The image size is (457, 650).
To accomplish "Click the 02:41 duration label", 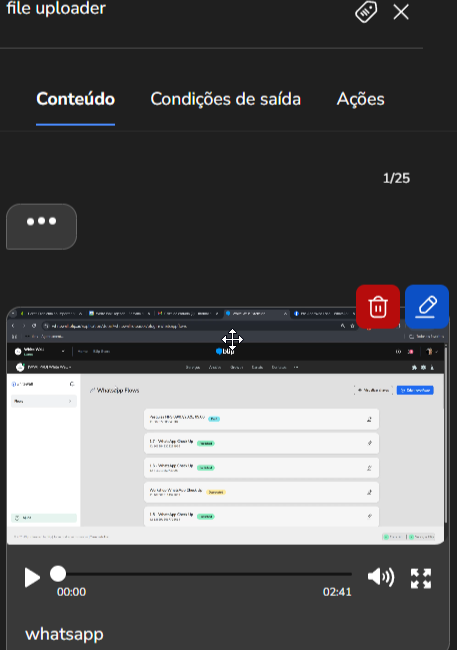I will 337,592.
